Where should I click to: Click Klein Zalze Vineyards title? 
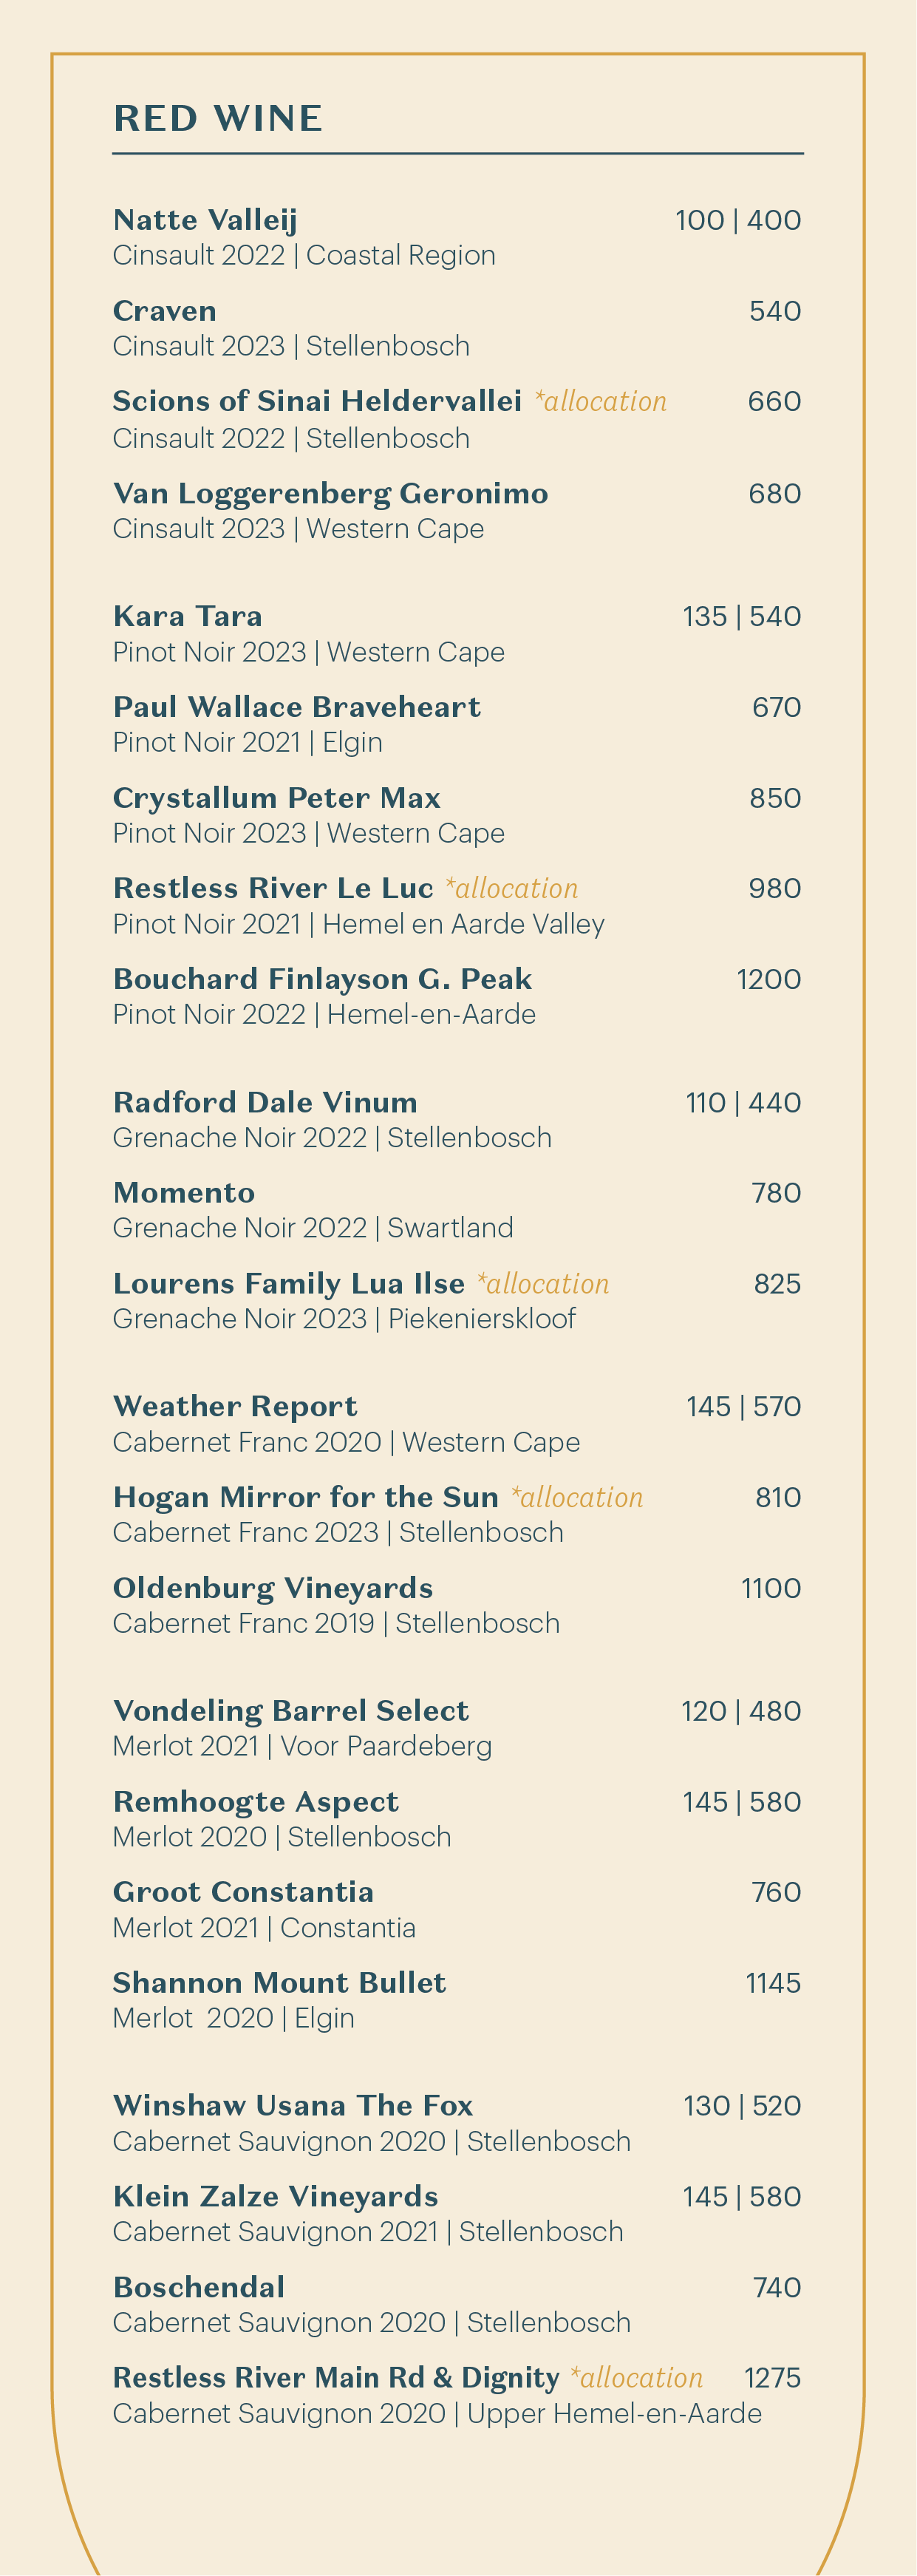(x=276, y=2196)
